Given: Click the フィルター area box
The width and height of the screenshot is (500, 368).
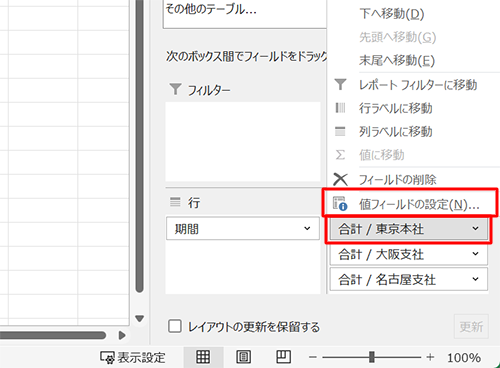Looking at the screenshot, I should (x=243, y=142).
